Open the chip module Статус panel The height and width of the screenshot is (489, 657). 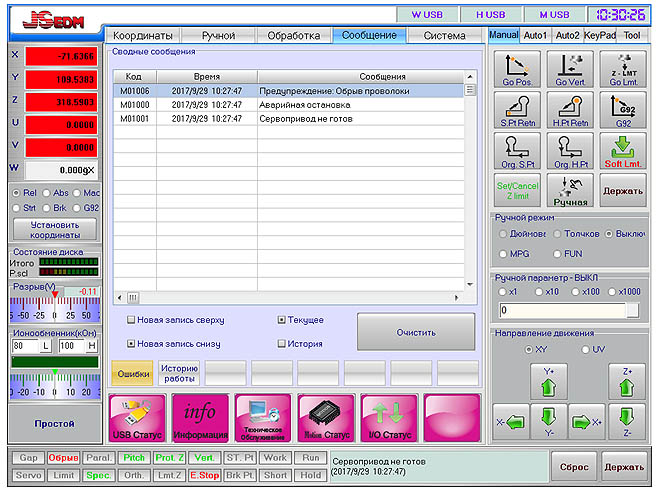click(x=326, y=418)
